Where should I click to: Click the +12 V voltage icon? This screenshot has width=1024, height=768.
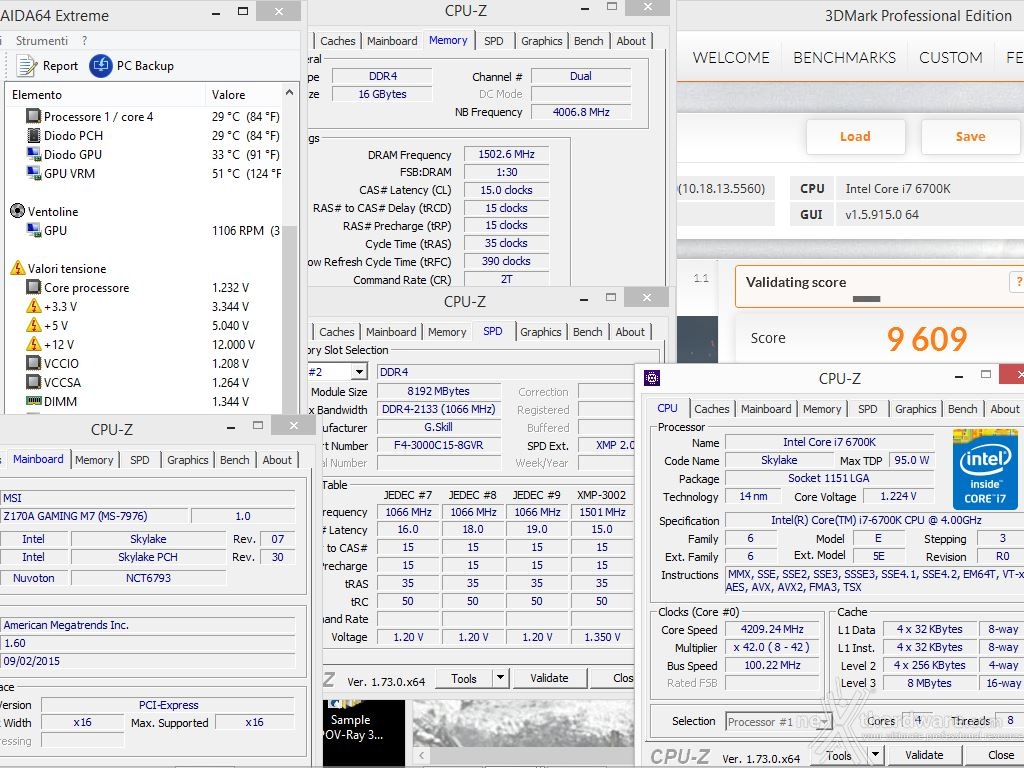(x=33, y=344)
